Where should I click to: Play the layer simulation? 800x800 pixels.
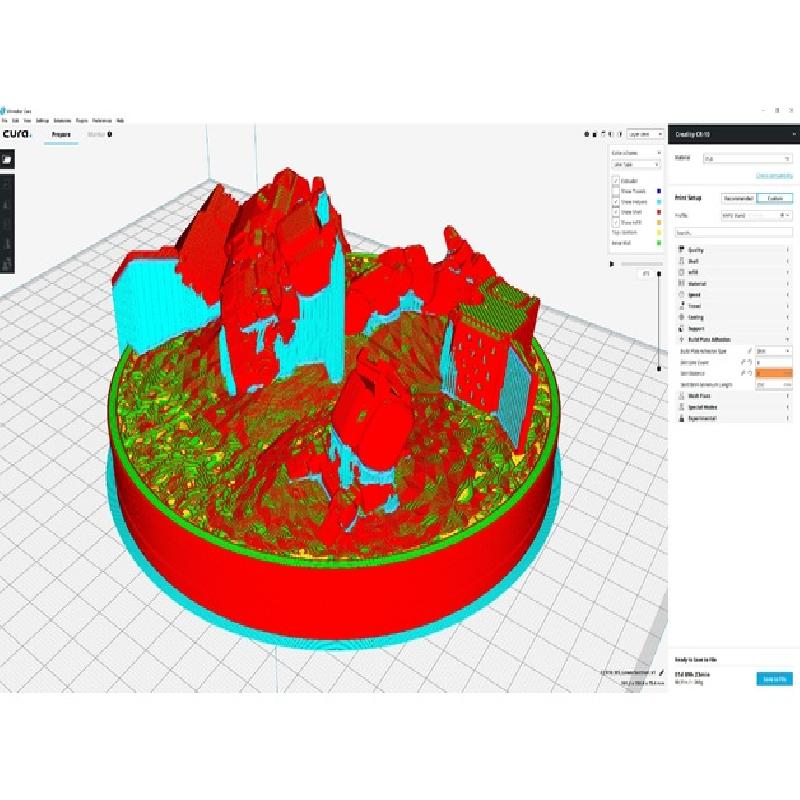pos(612,264)
